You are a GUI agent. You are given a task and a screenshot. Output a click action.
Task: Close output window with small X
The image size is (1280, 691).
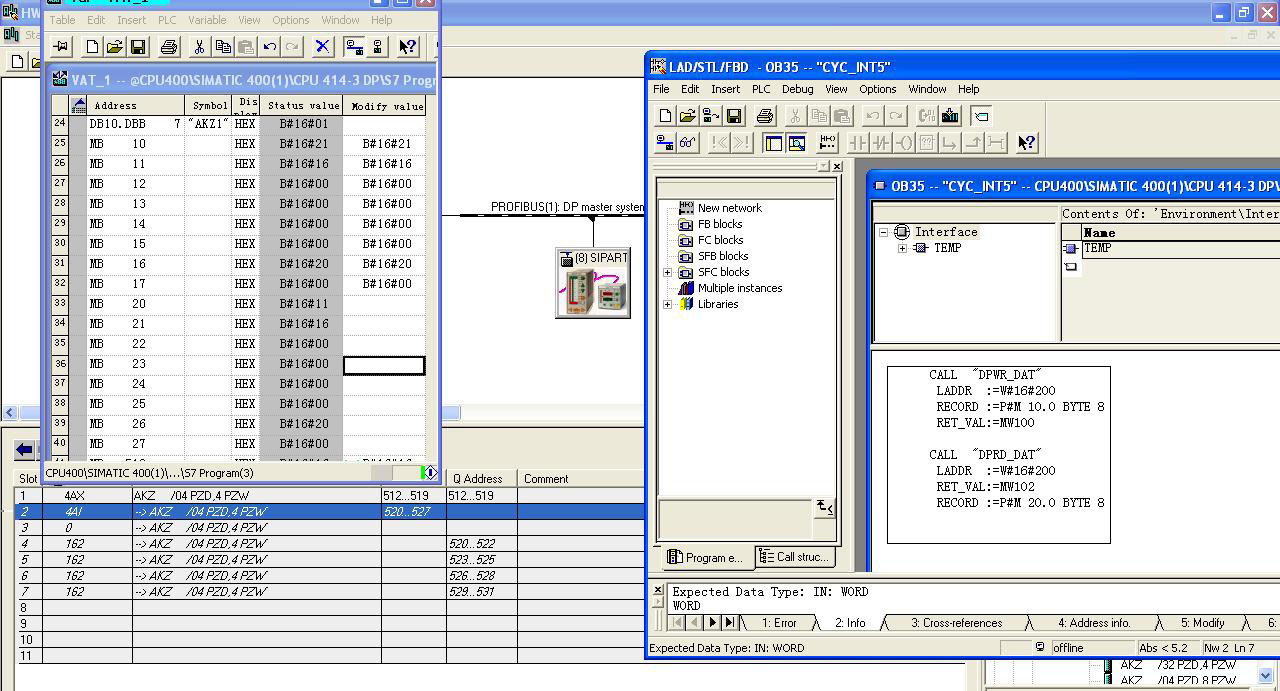click(658, 590)
